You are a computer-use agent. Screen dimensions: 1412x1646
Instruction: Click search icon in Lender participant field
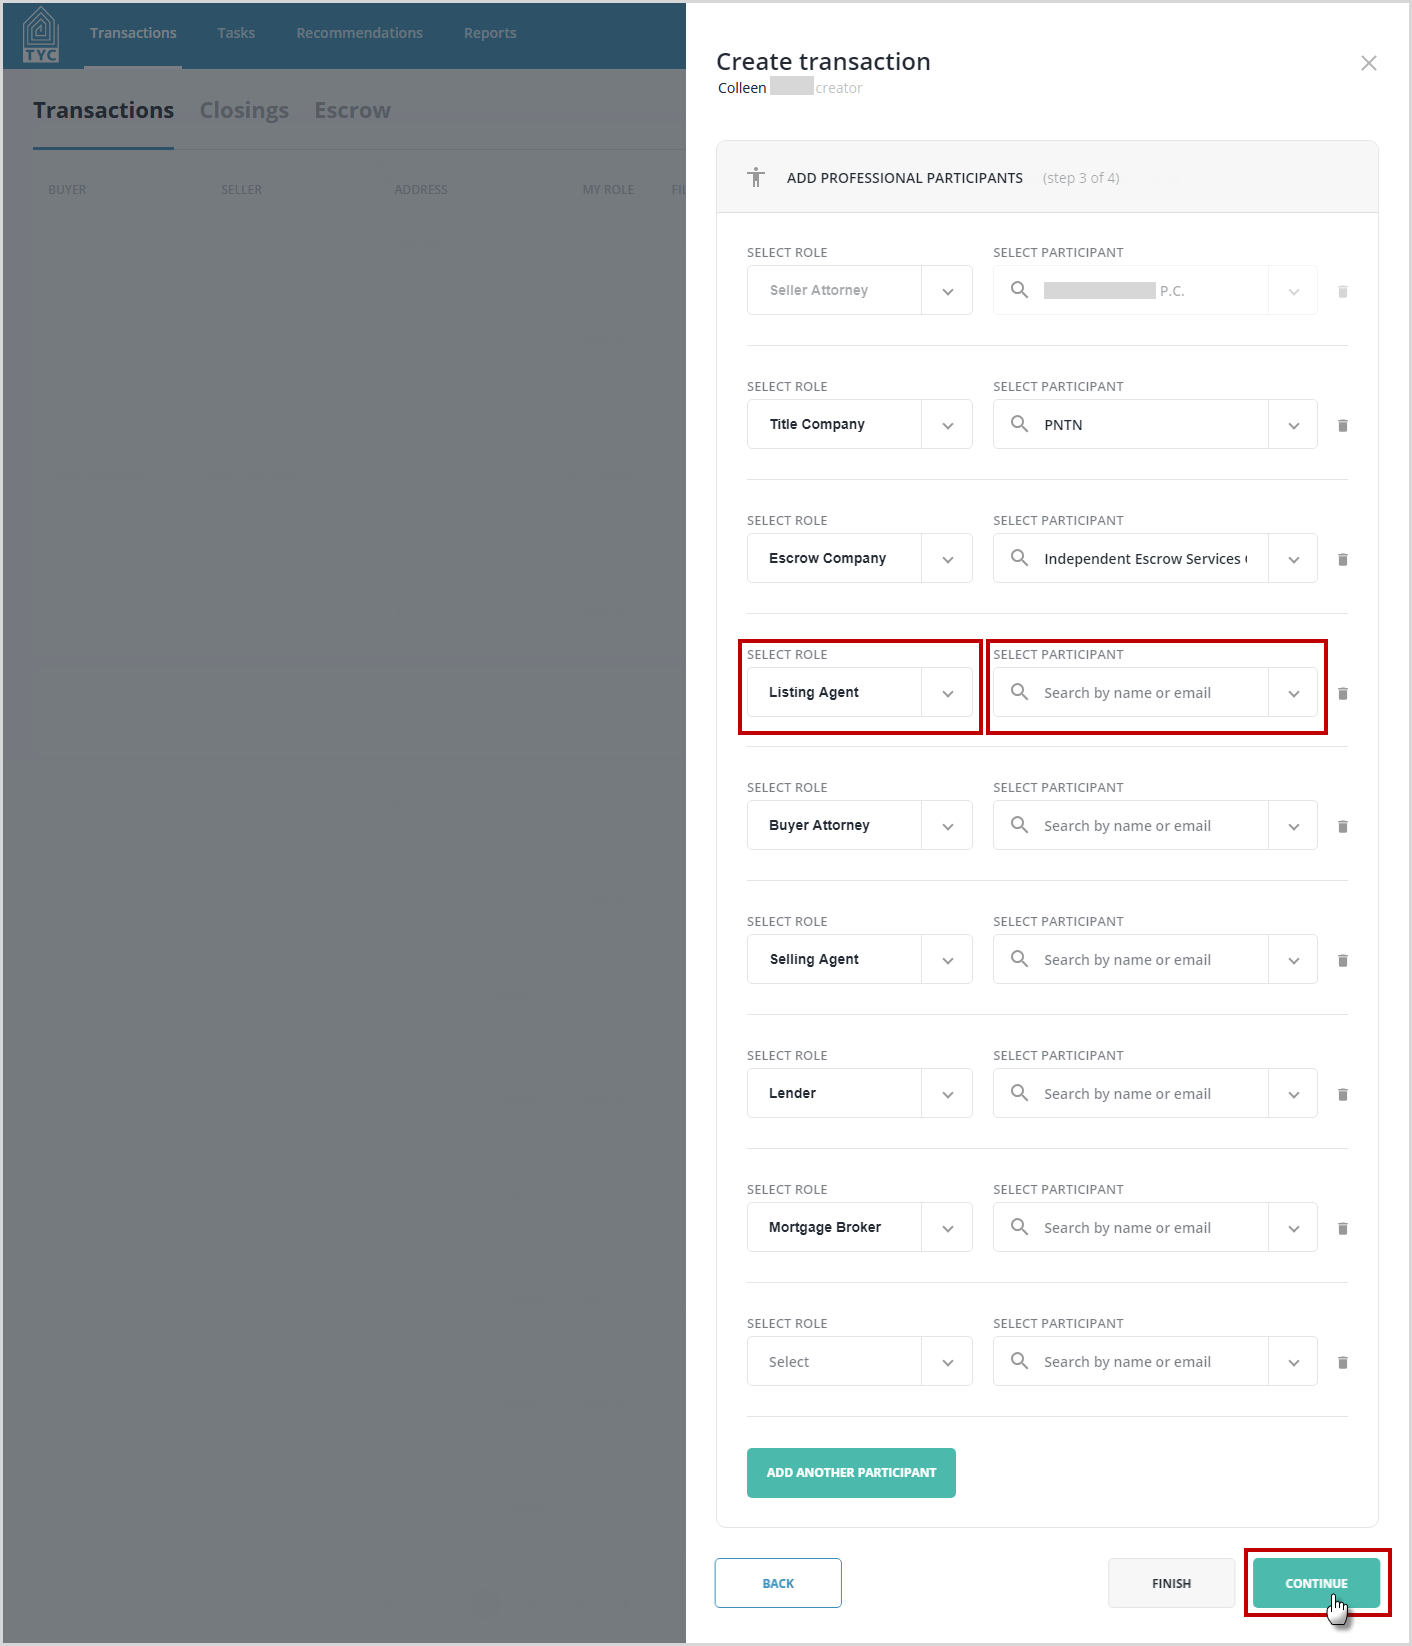(x=1019, y=1093)
